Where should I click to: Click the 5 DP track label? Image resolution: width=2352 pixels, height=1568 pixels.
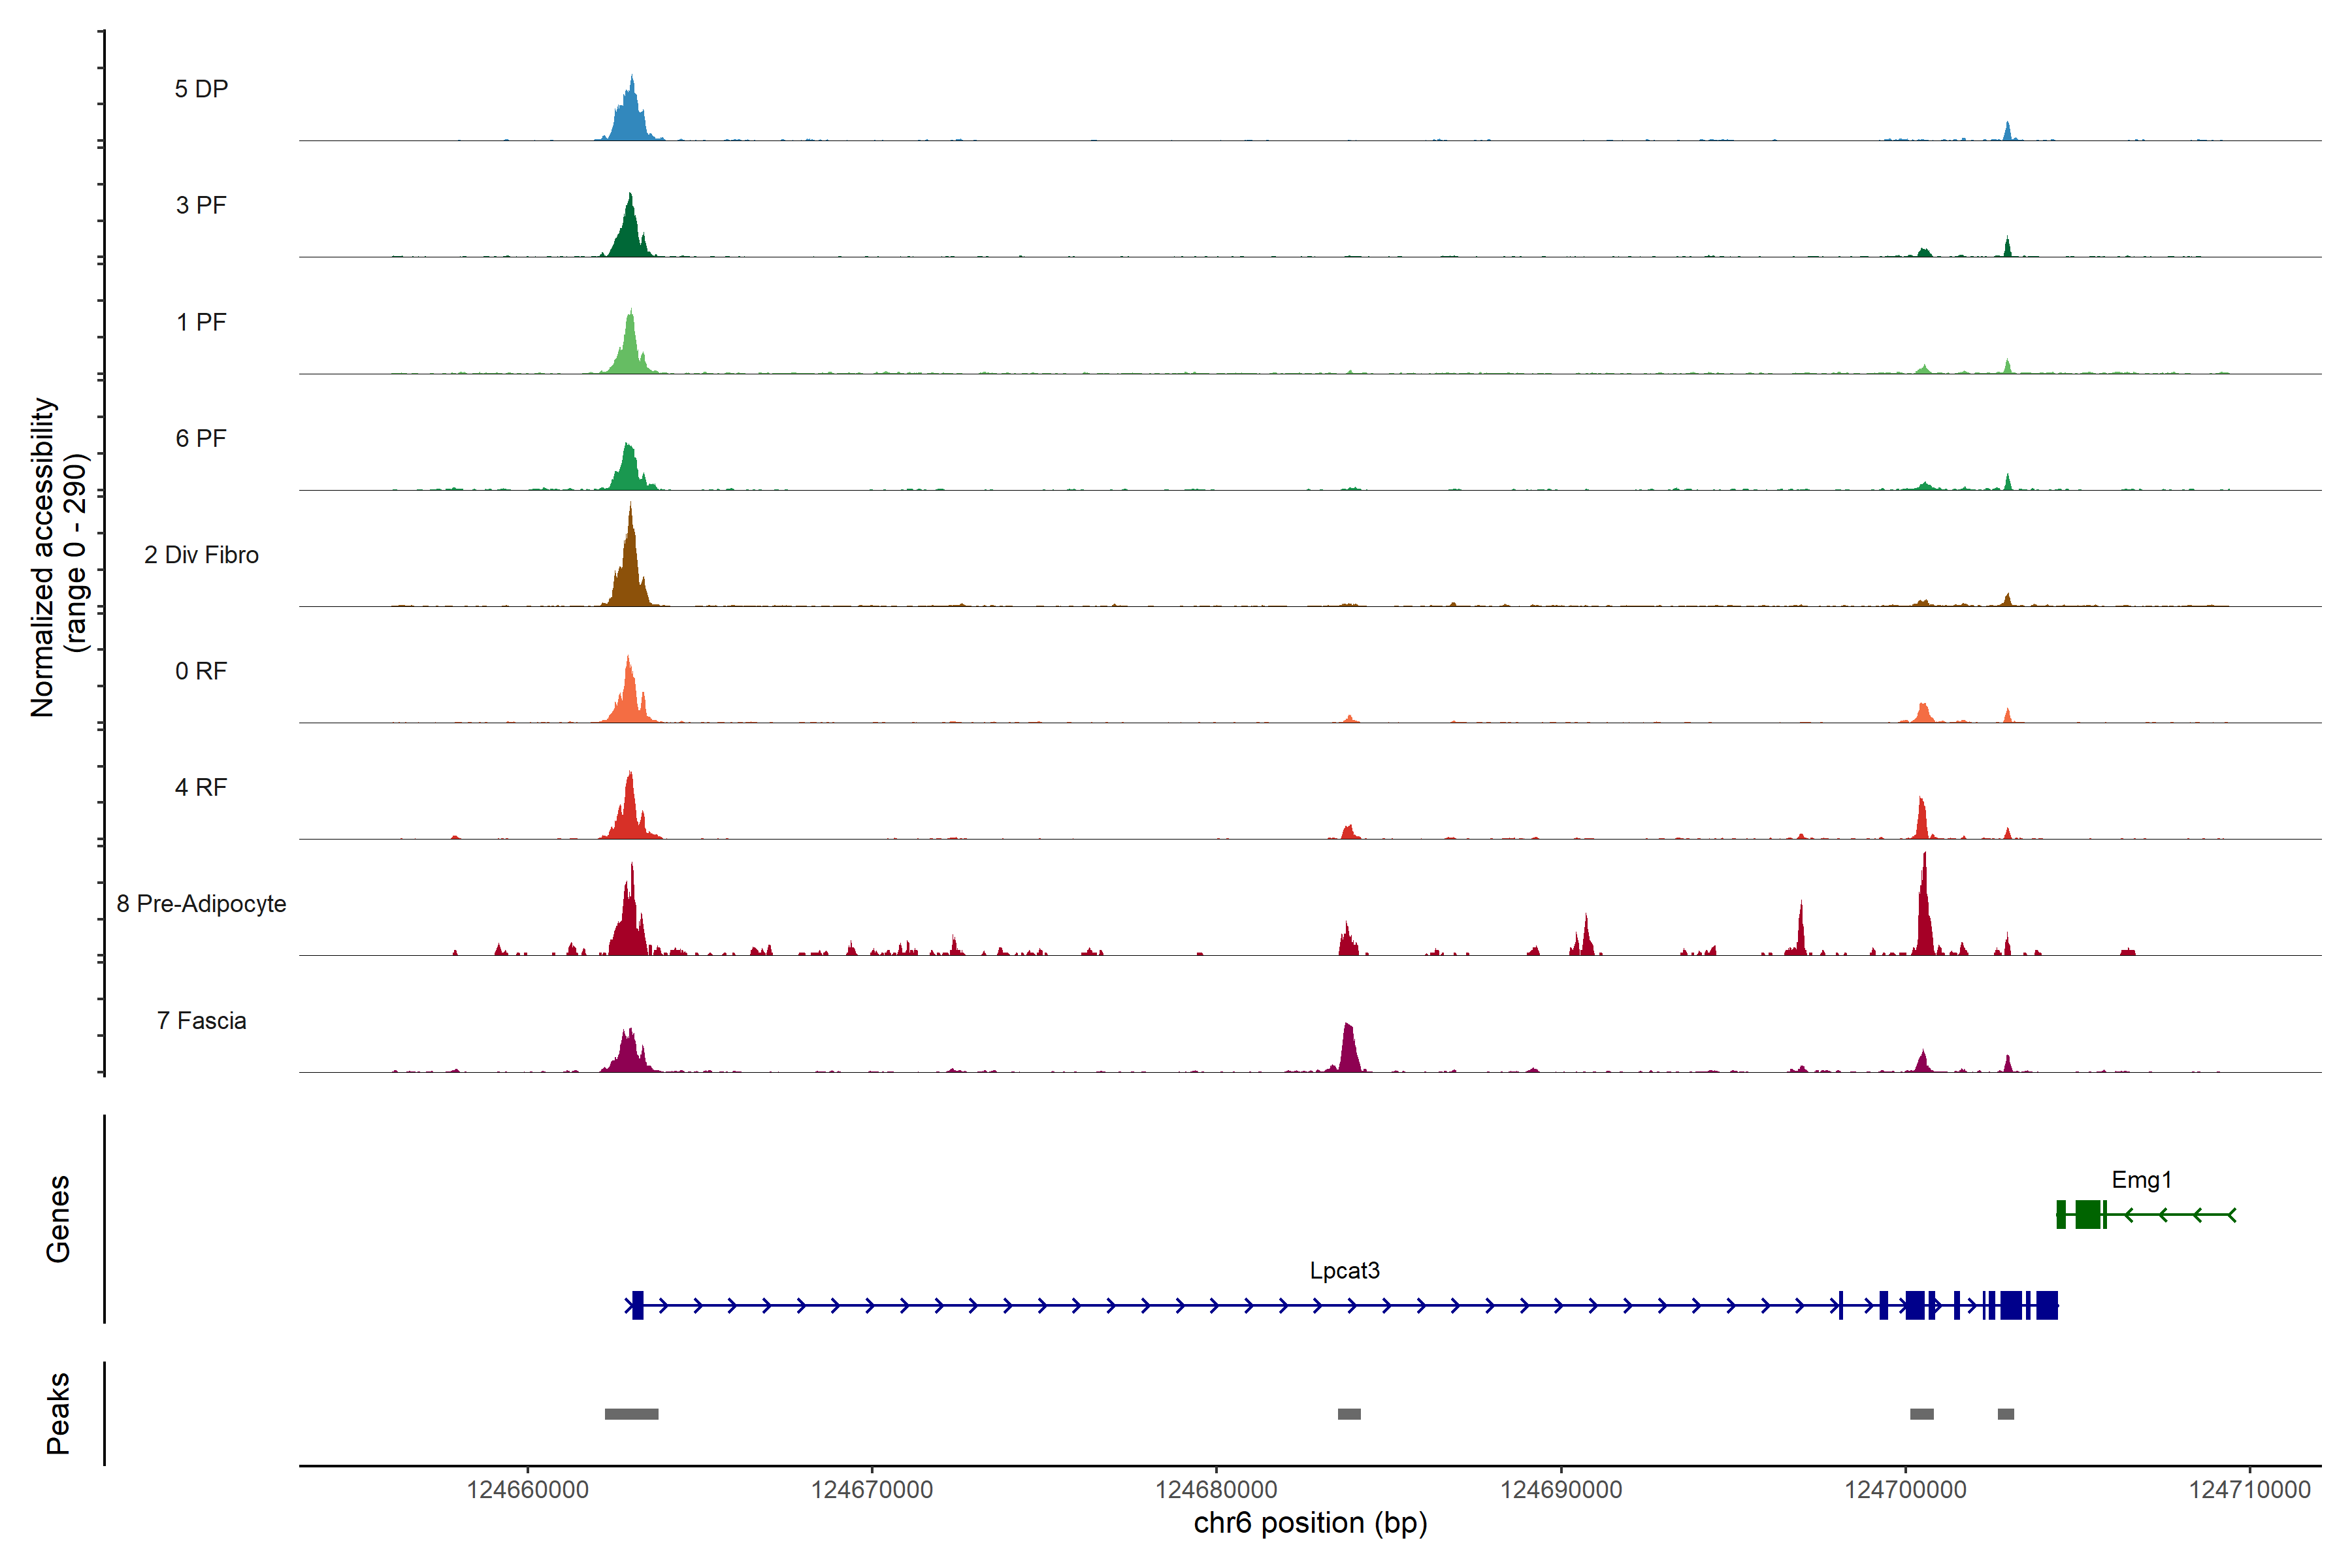tap(201, 89)
